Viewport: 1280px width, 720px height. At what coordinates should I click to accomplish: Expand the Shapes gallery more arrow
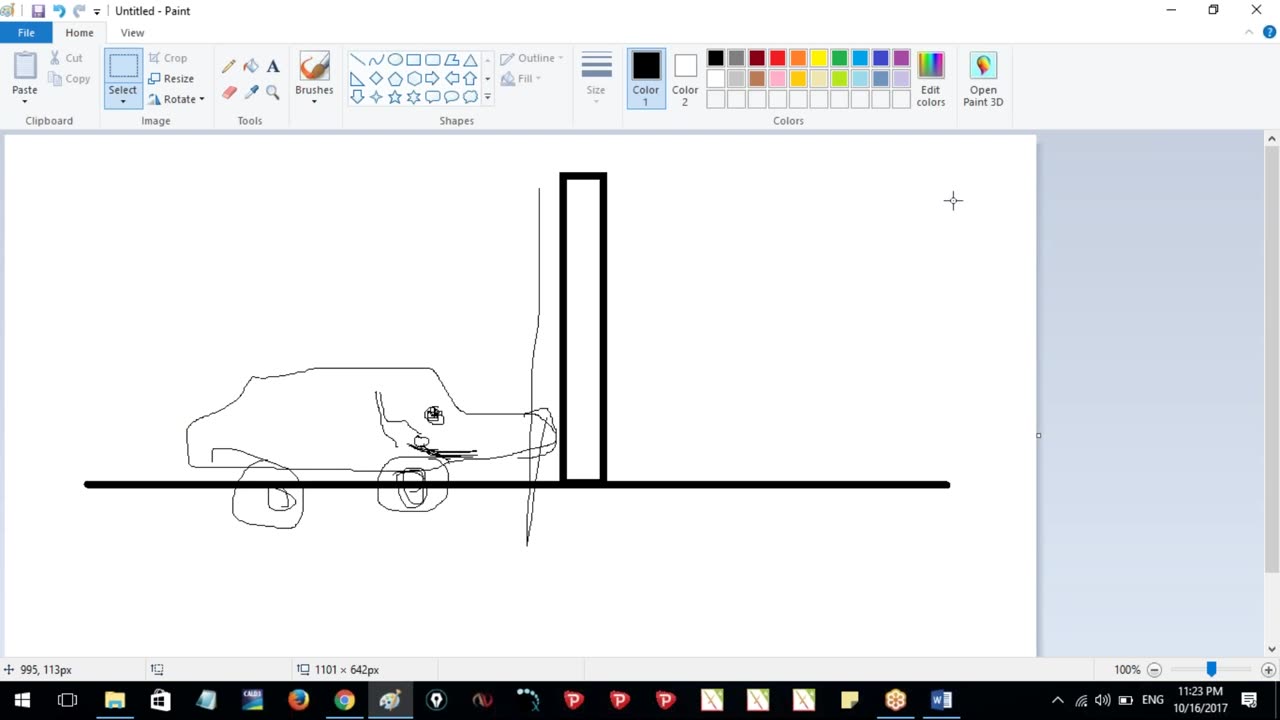pyautogui.click(x=487, y=97)
